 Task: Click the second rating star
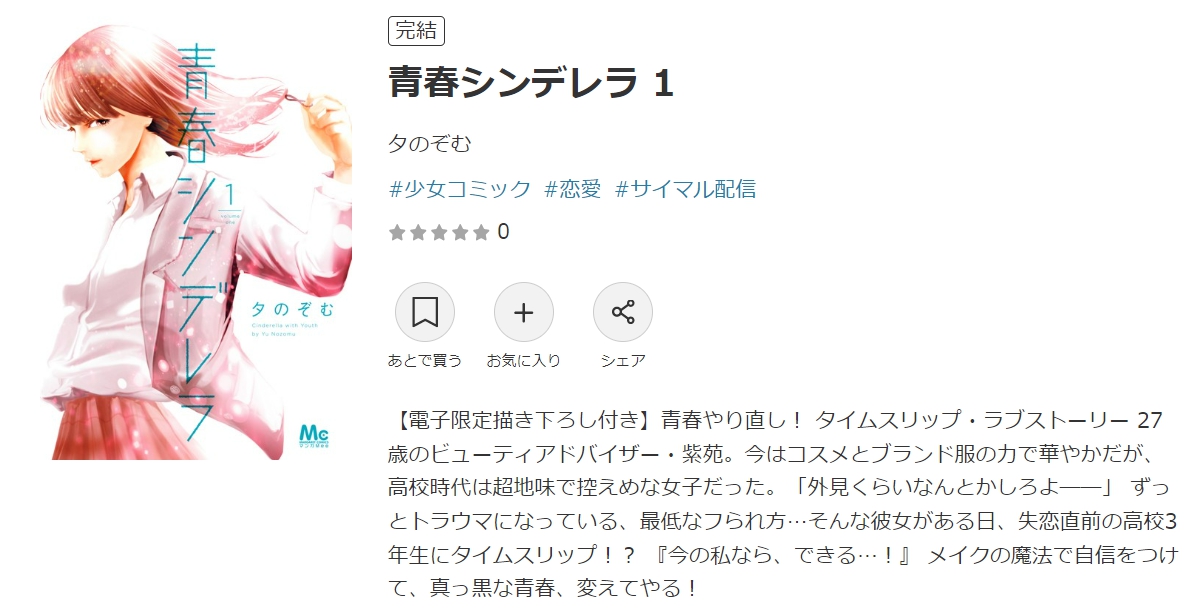click(x=418, y=232)
